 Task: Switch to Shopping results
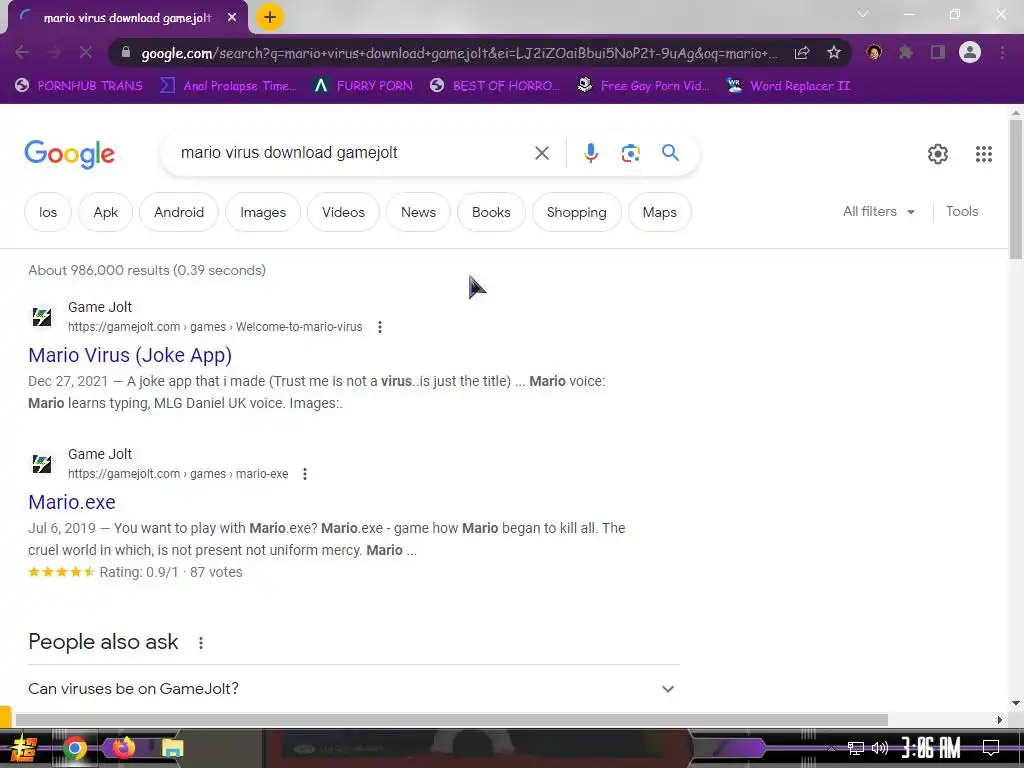(x=576, y=212)
